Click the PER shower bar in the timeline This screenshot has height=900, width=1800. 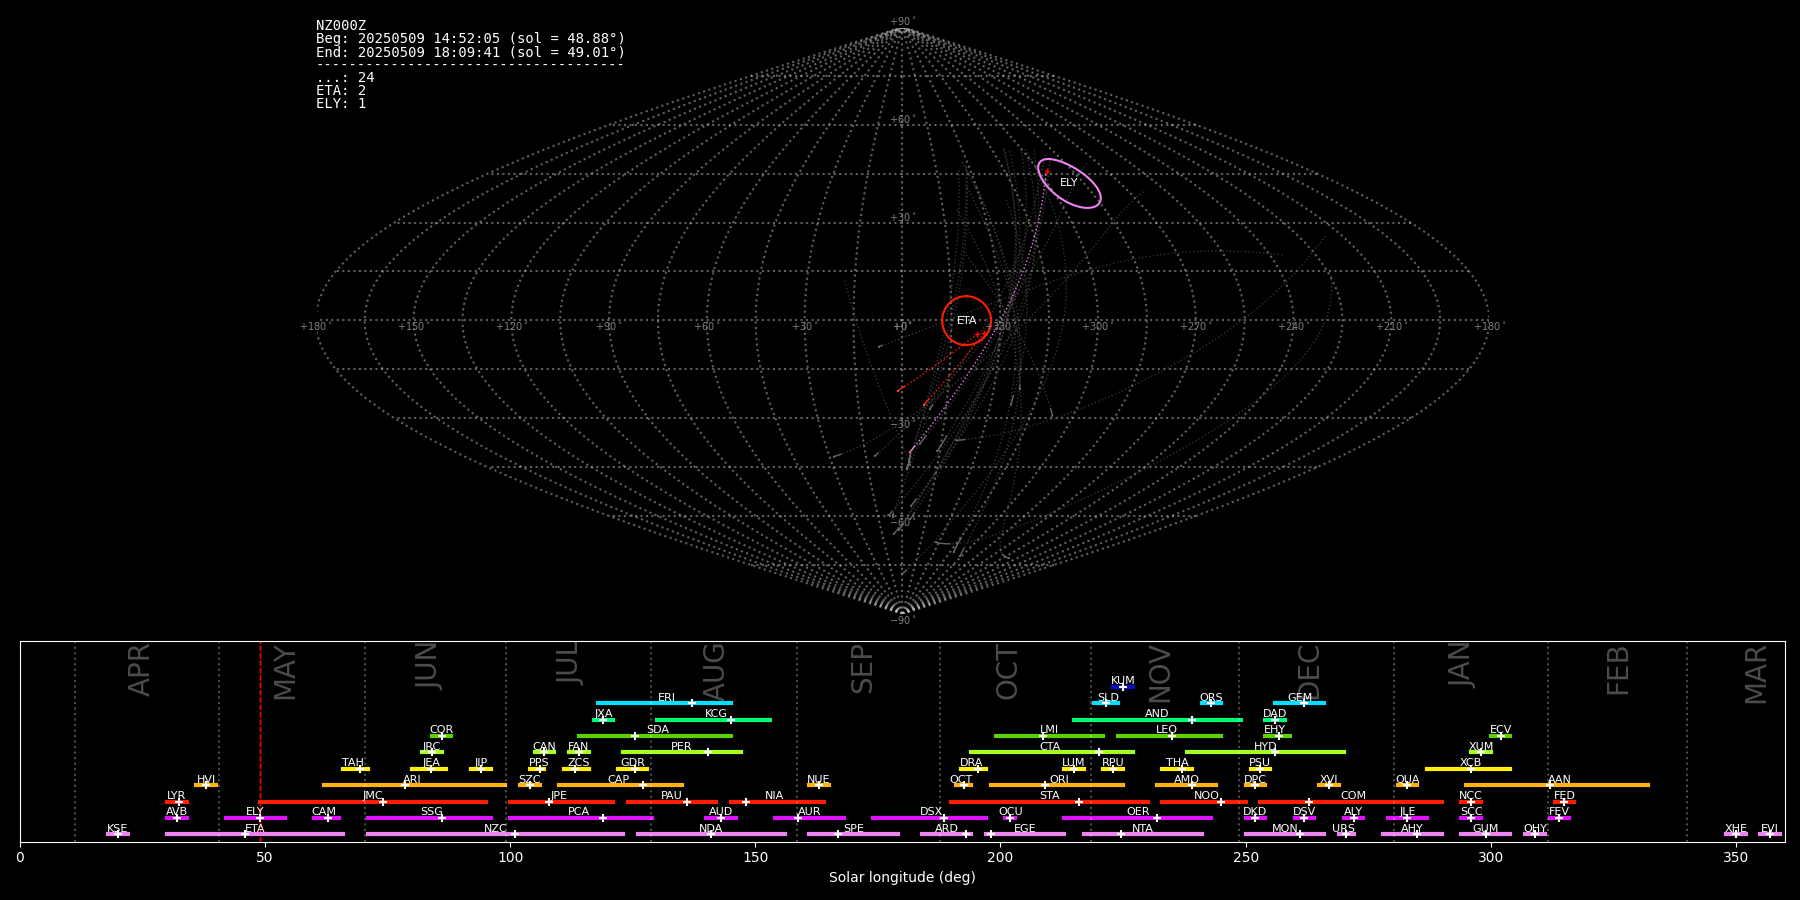[x=682, y=752]
